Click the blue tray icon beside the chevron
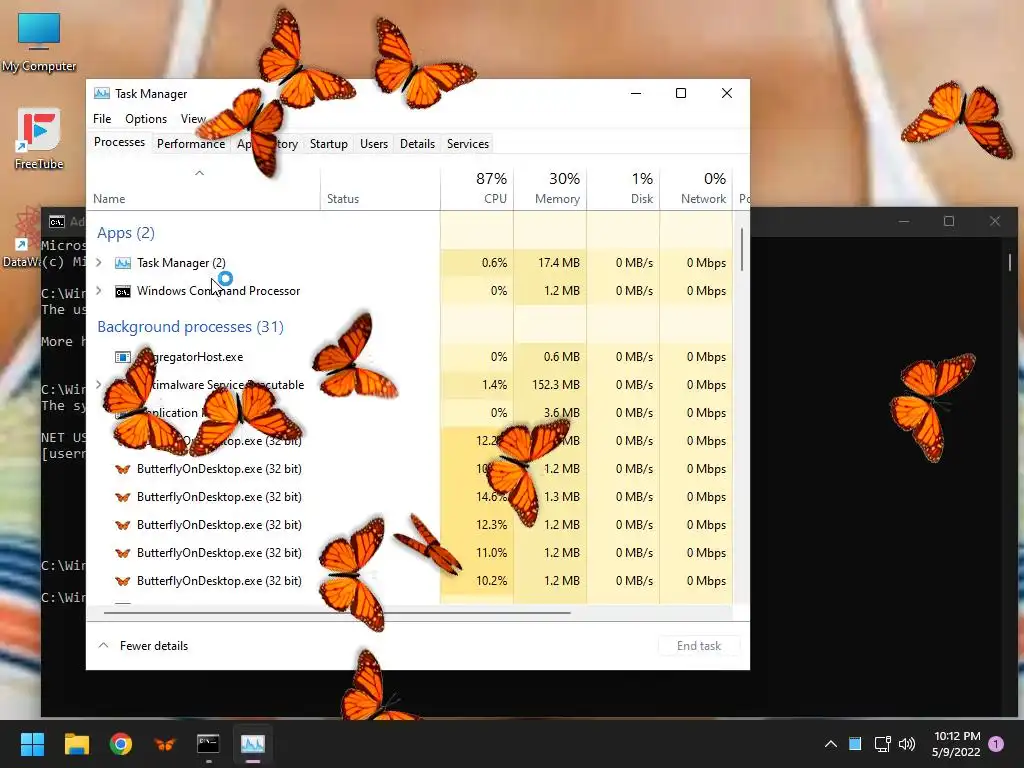Screen dimensions: 1024x768 pyautogui.click(x=855, y=744)
